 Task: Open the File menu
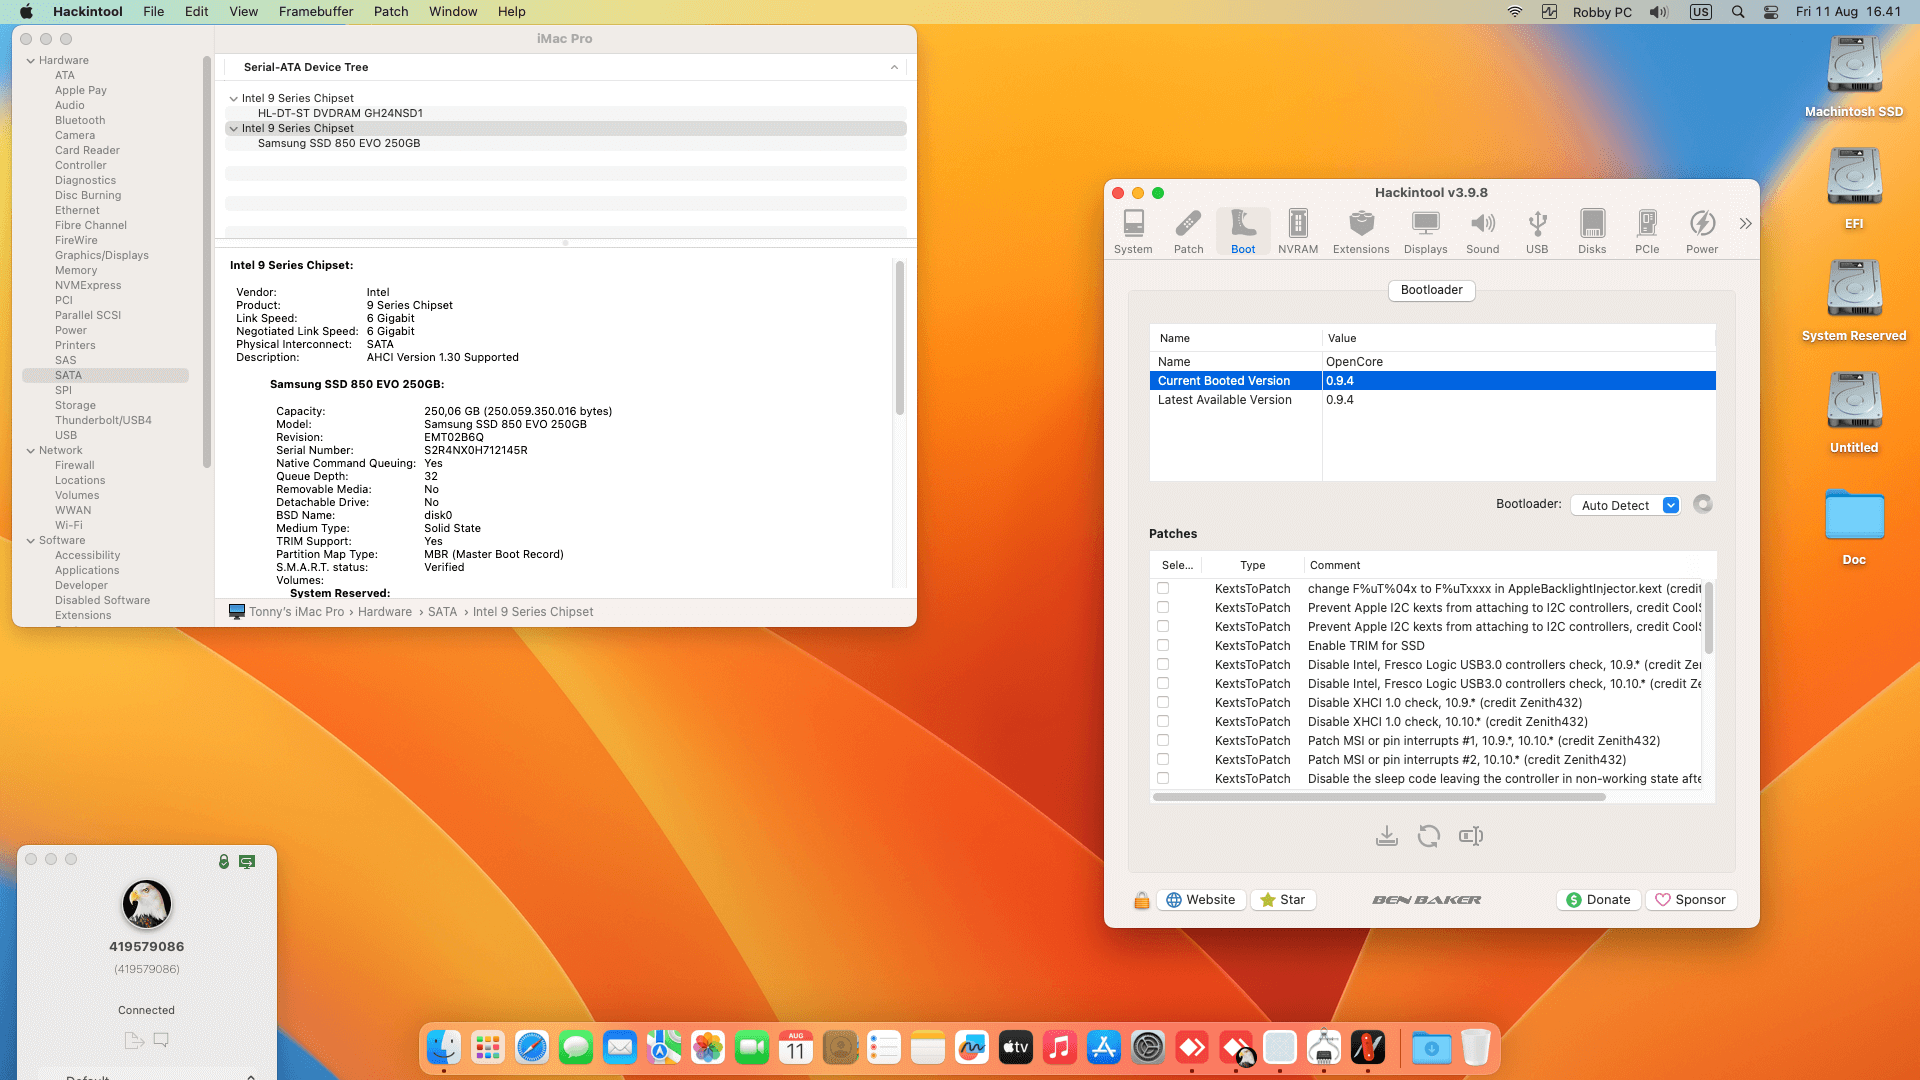click(x=154, y=12)
